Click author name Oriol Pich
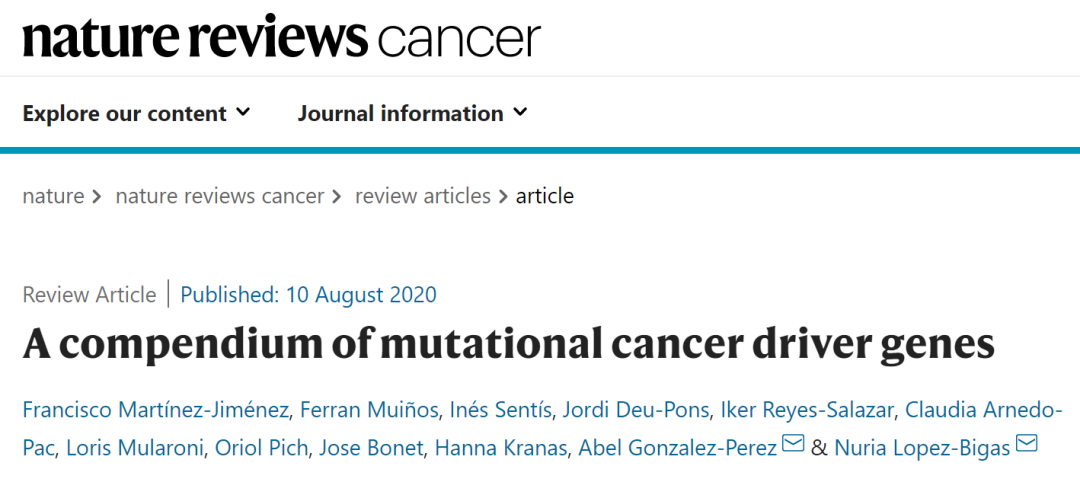The width and height of the screenshot is (1080, 482). (x=263, y=447)
